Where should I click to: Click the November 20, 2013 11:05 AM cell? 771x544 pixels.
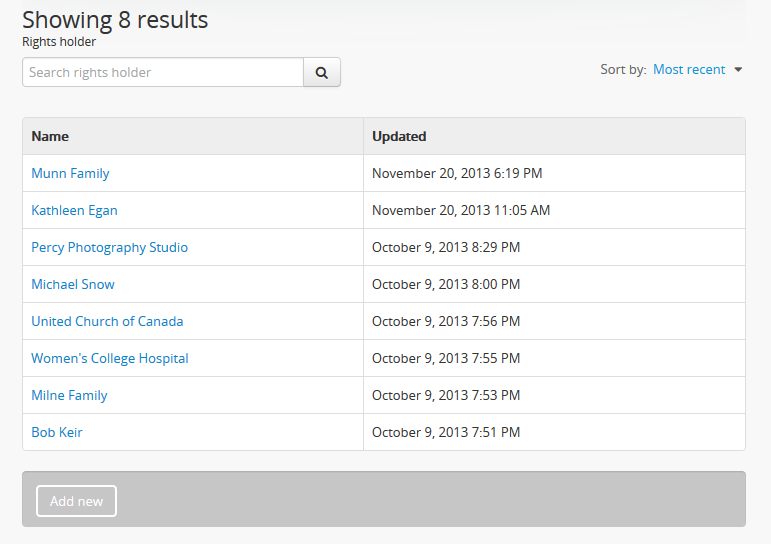pos(461,210)
